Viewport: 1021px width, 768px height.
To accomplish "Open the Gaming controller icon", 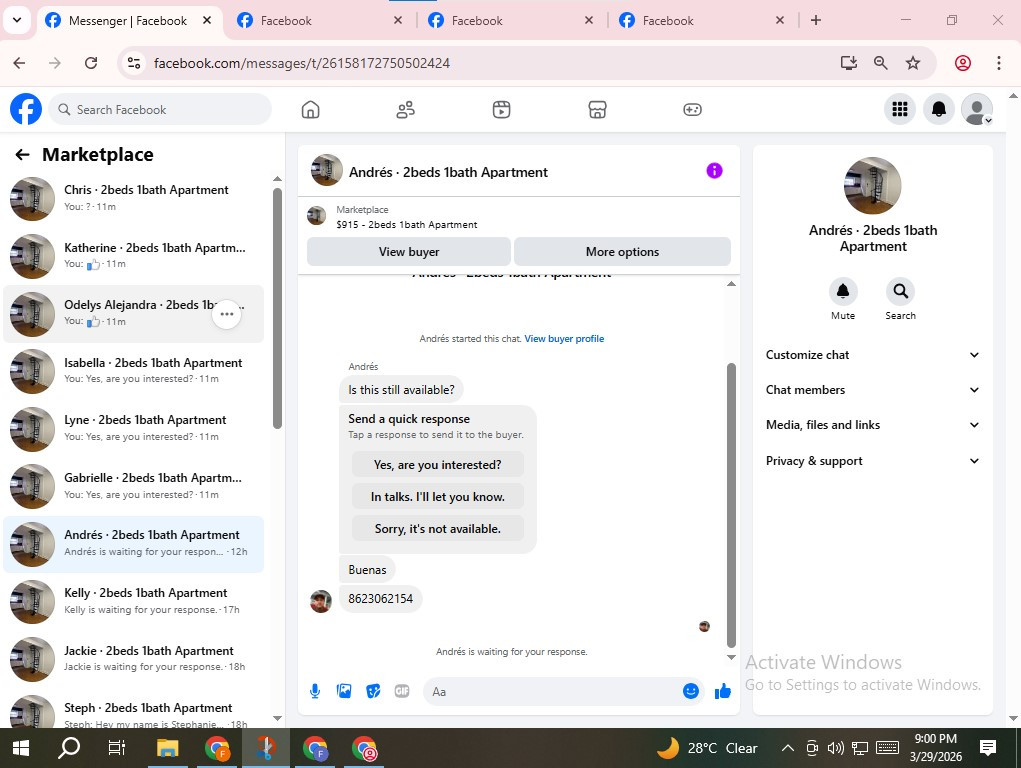I will pos(692,109).
